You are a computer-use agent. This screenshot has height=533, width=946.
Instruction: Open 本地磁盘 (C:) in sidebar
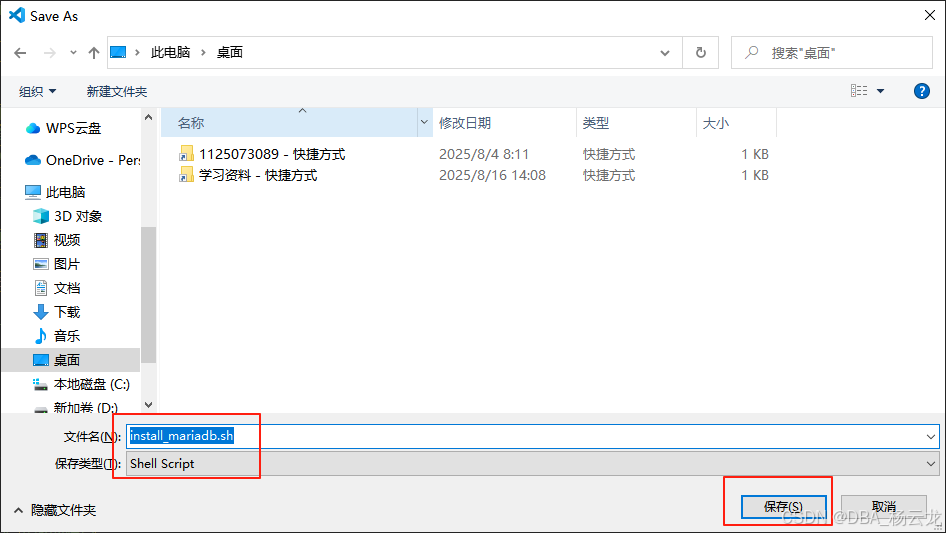[x=81, y=385]
